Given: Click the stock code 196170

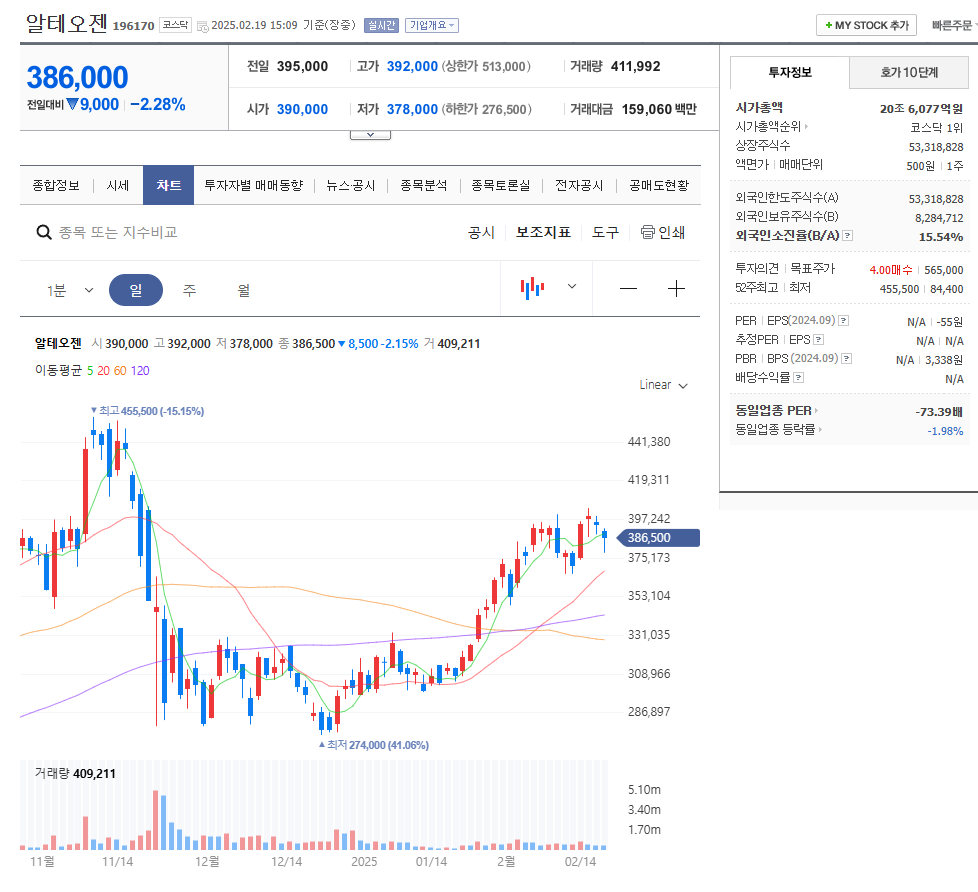Looking at the screenshot, I should [x=133, y=26].
